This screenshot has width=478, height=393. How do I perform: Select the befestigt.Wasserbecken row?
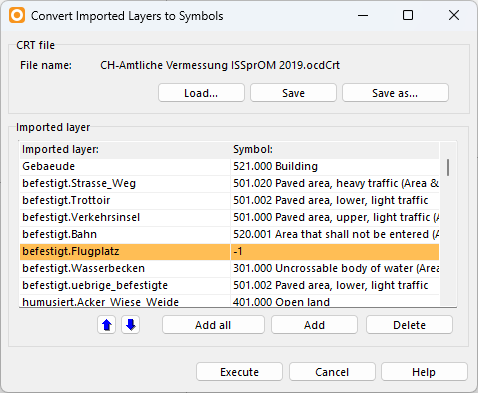point(229,268)
